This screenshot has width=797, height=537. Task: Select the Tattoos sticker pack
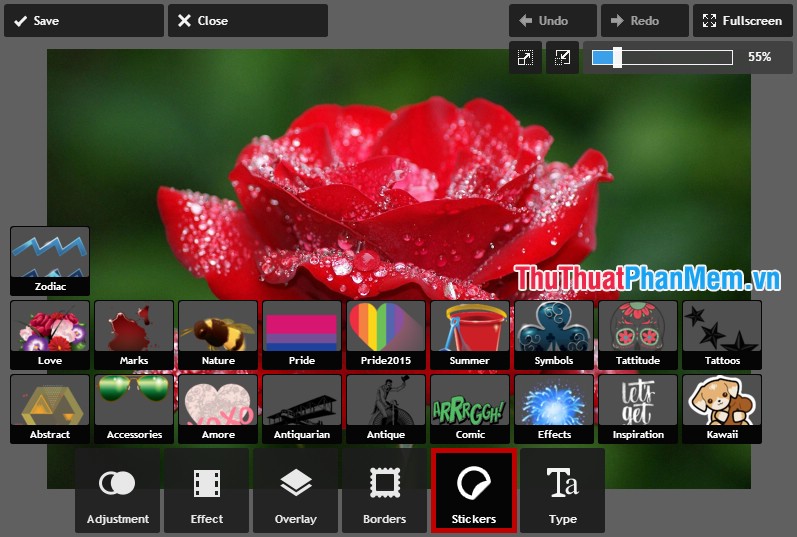(722, 335)
